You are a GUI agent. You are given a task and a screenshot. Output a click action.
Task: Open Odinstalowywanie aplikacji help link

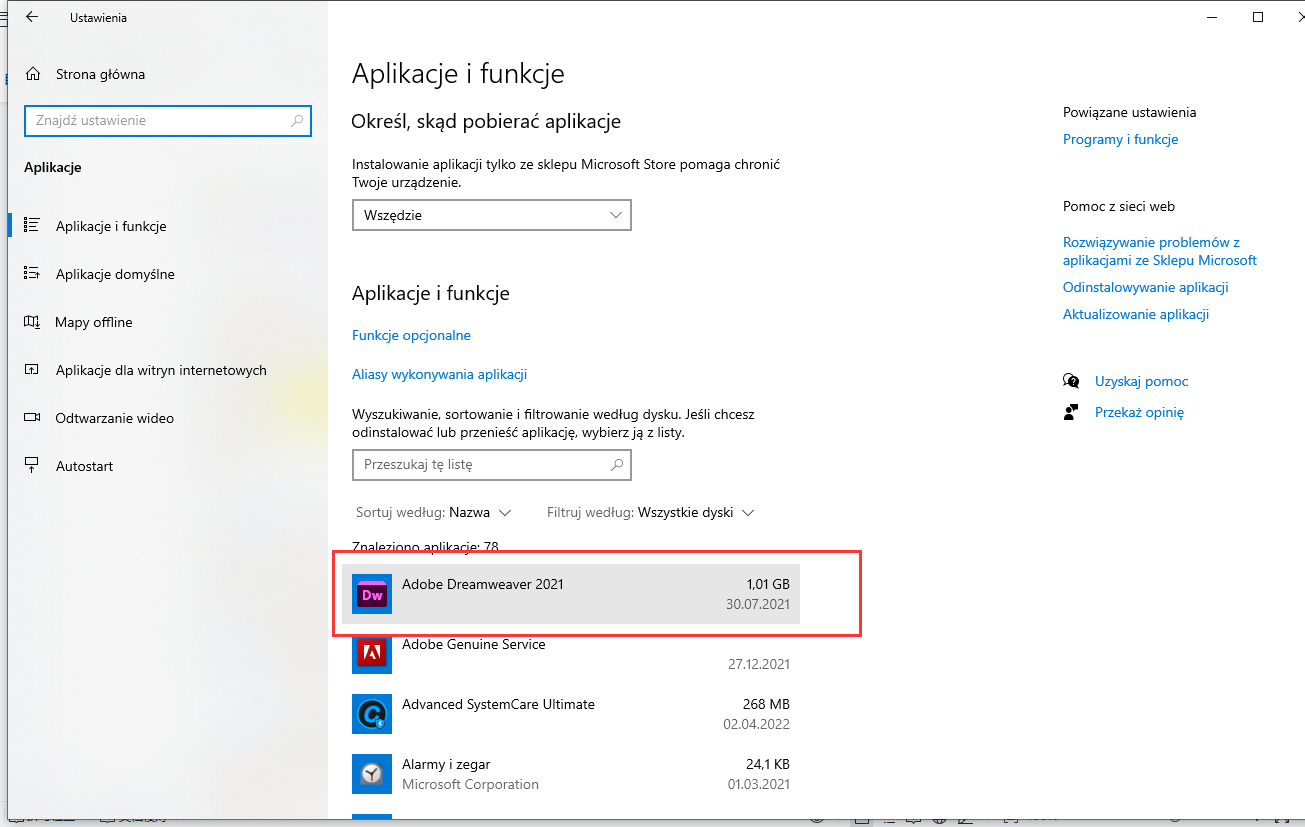1145,287
